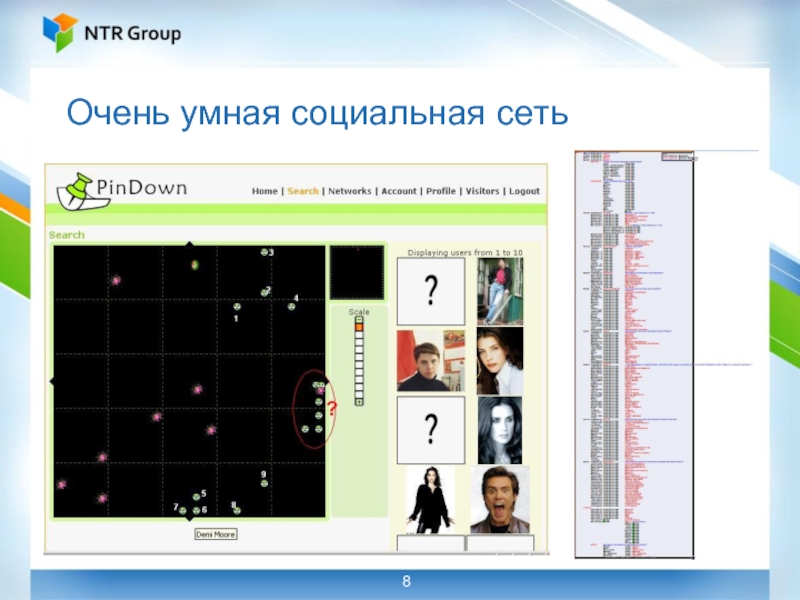
Task: Pan the map up with top arrow
Action: coord(189,244)
